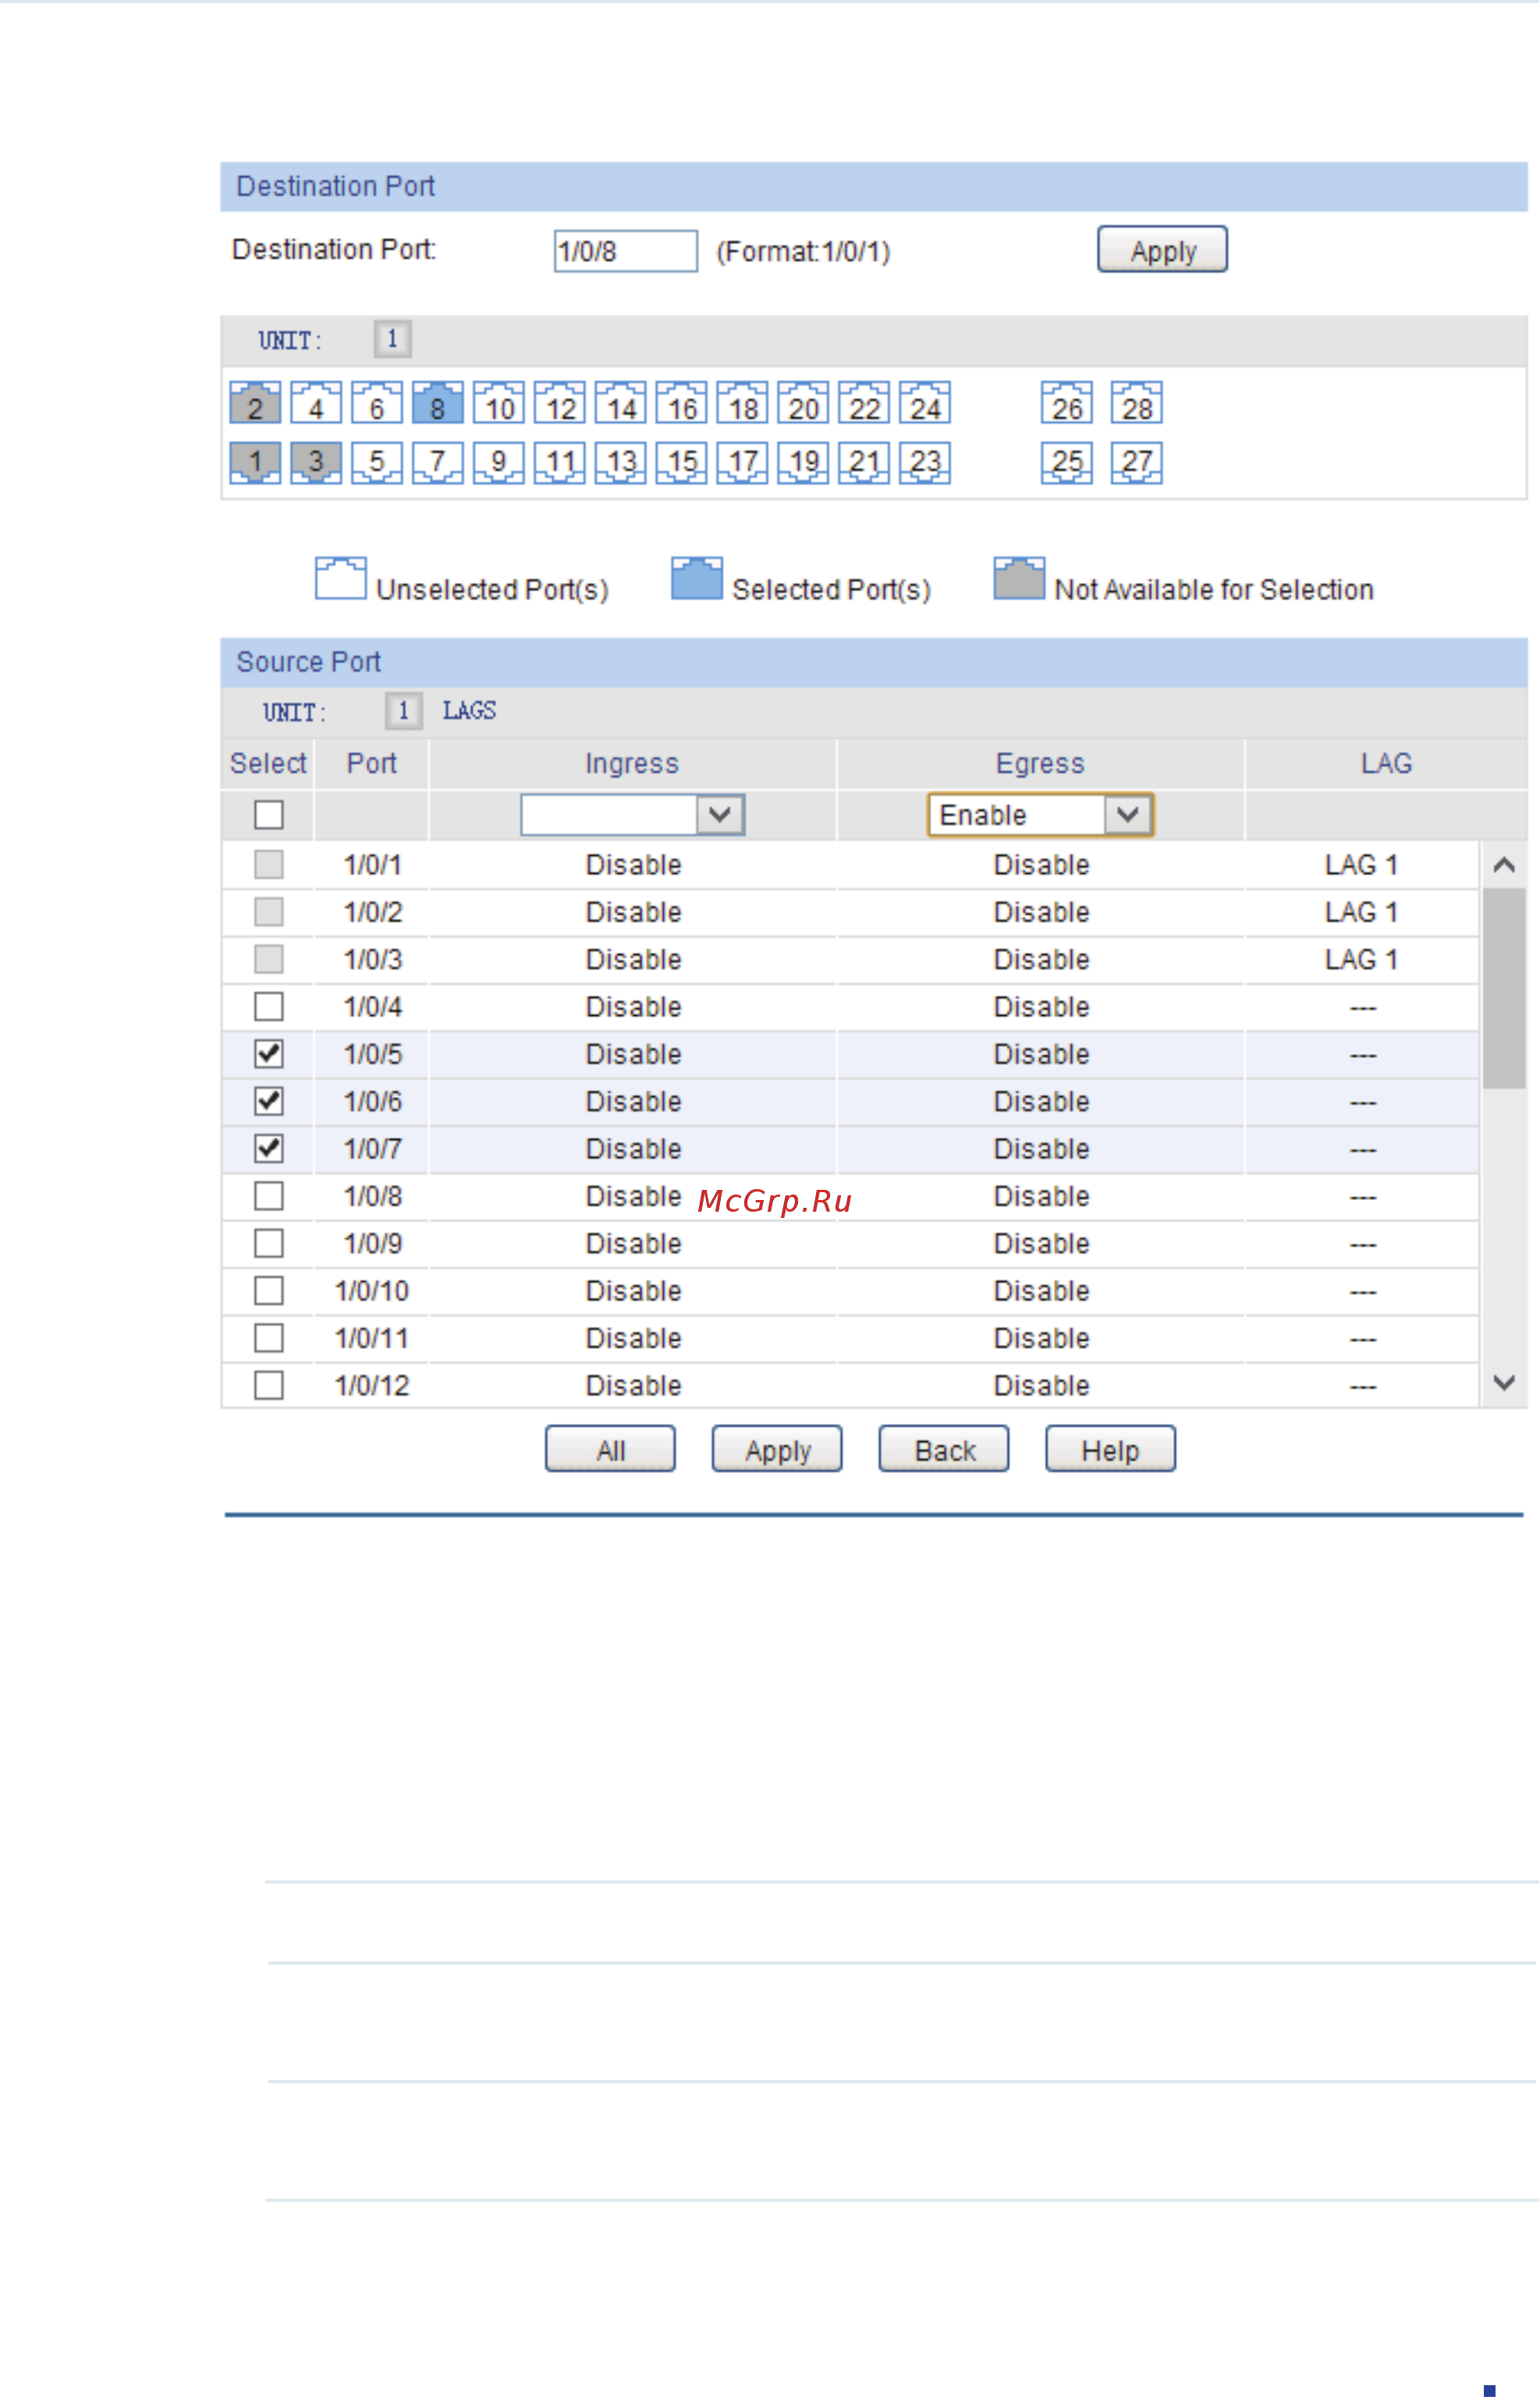Select port 4 icon in destination panel
Screen dimensions: 1540x2400
click(316, 403)
